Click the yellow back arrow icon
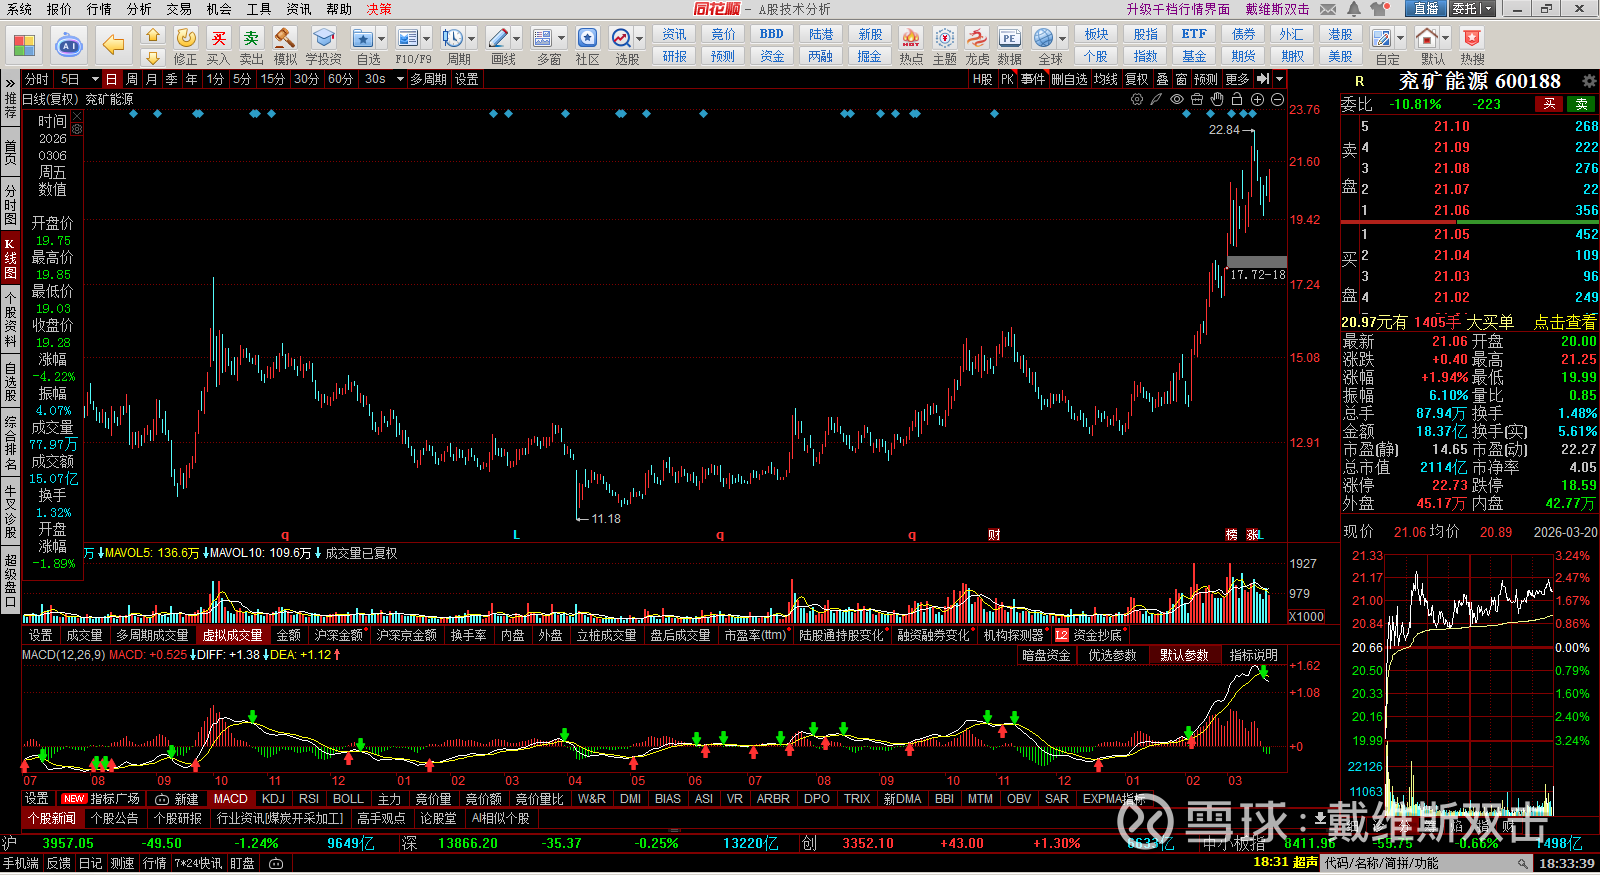Viewport: 1600px width, 875px height. (x=114, y=45)
